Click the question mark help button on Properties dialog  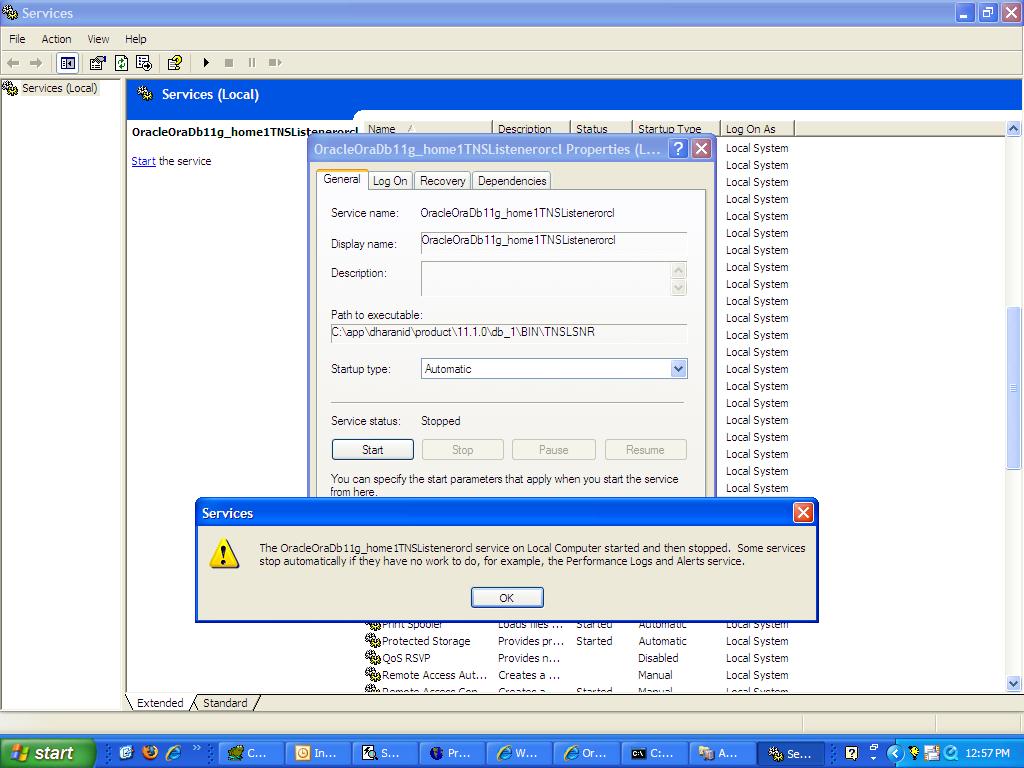(678, 149)
